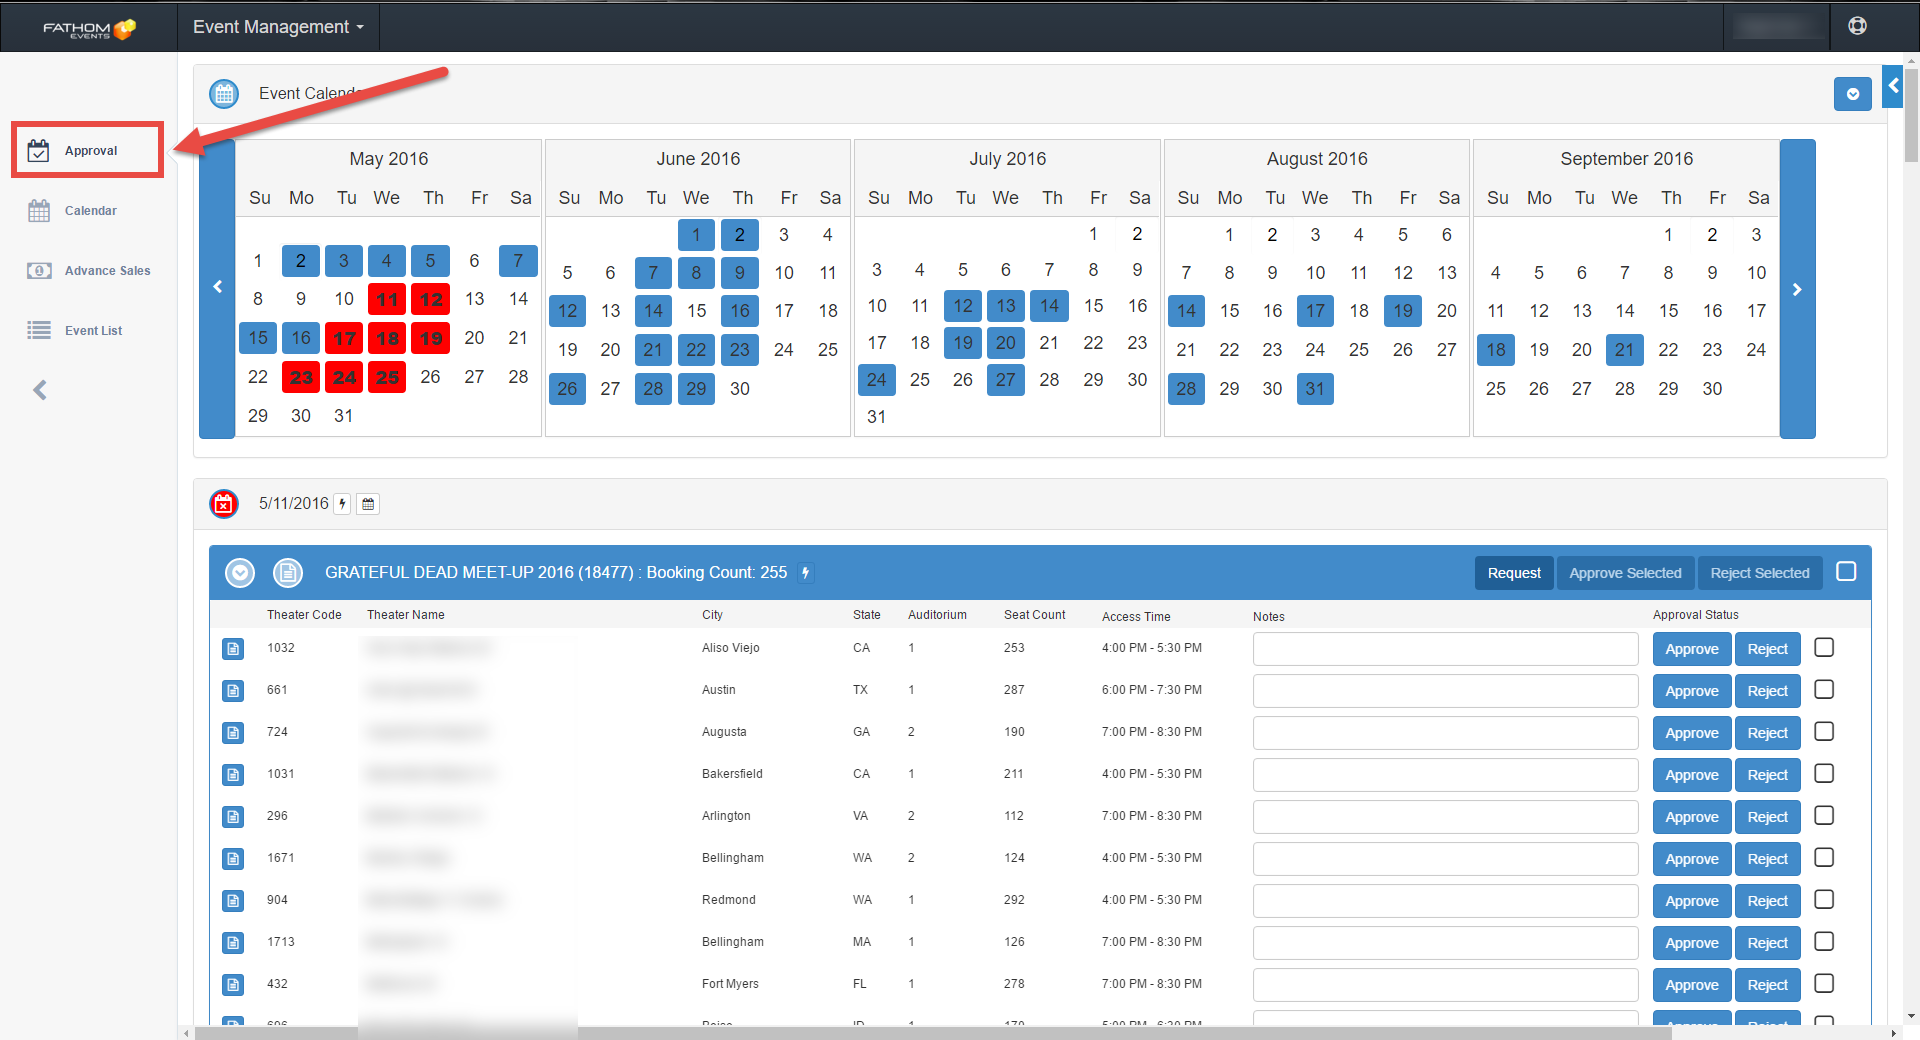Click the red calendar icon beside the date
Image resolution: width=1920 pixels, height=1040 pixels.
[224, 504]
